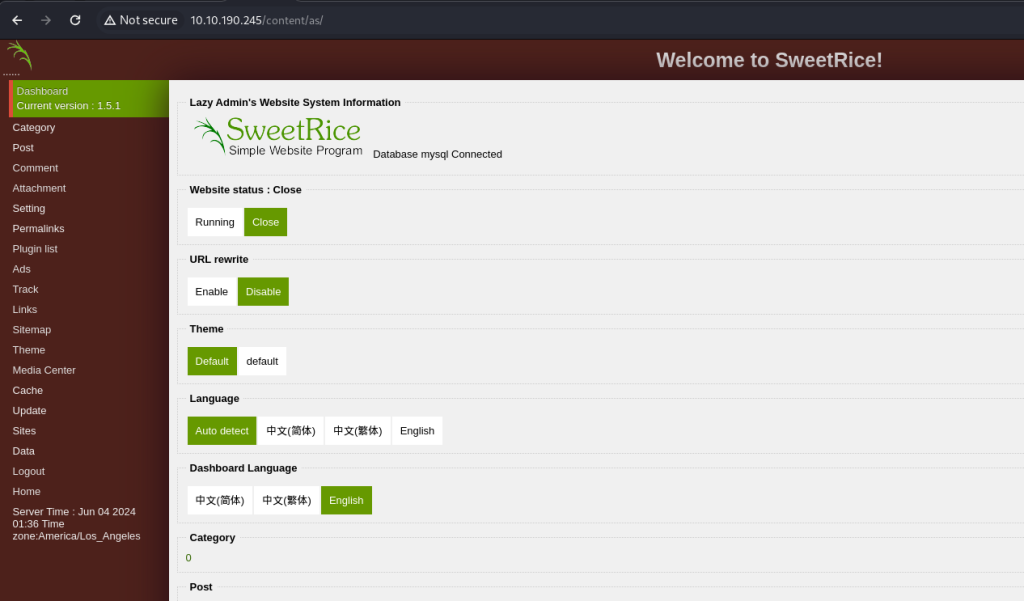The image size is (1024, 601).
Task: Click the Website status : Close label
Action: click(x=246, y=190)
